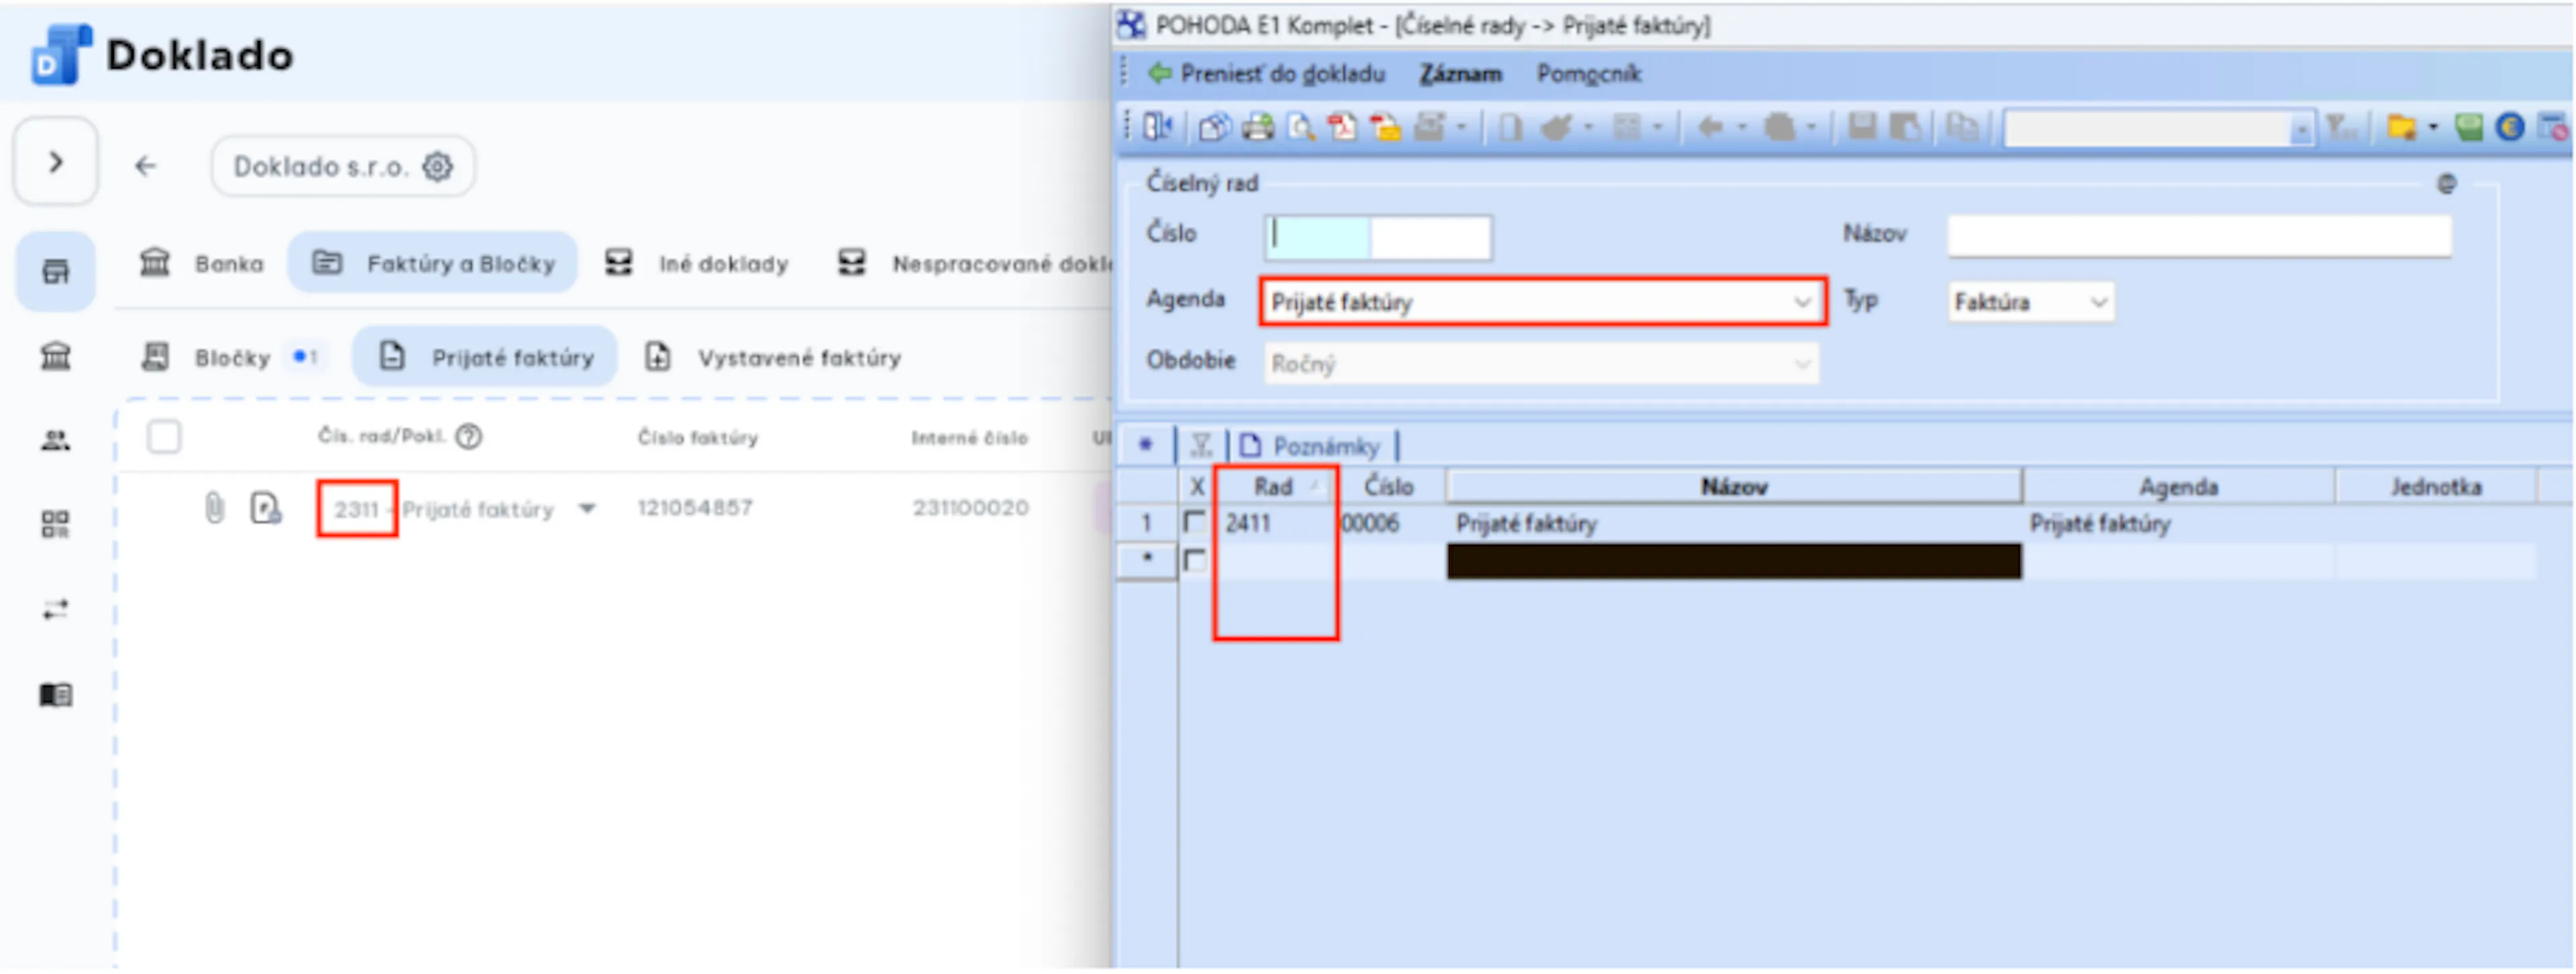Open the Nespracované doklady tab
Viewport: 2576px width, 974px height.
(975, 263)
